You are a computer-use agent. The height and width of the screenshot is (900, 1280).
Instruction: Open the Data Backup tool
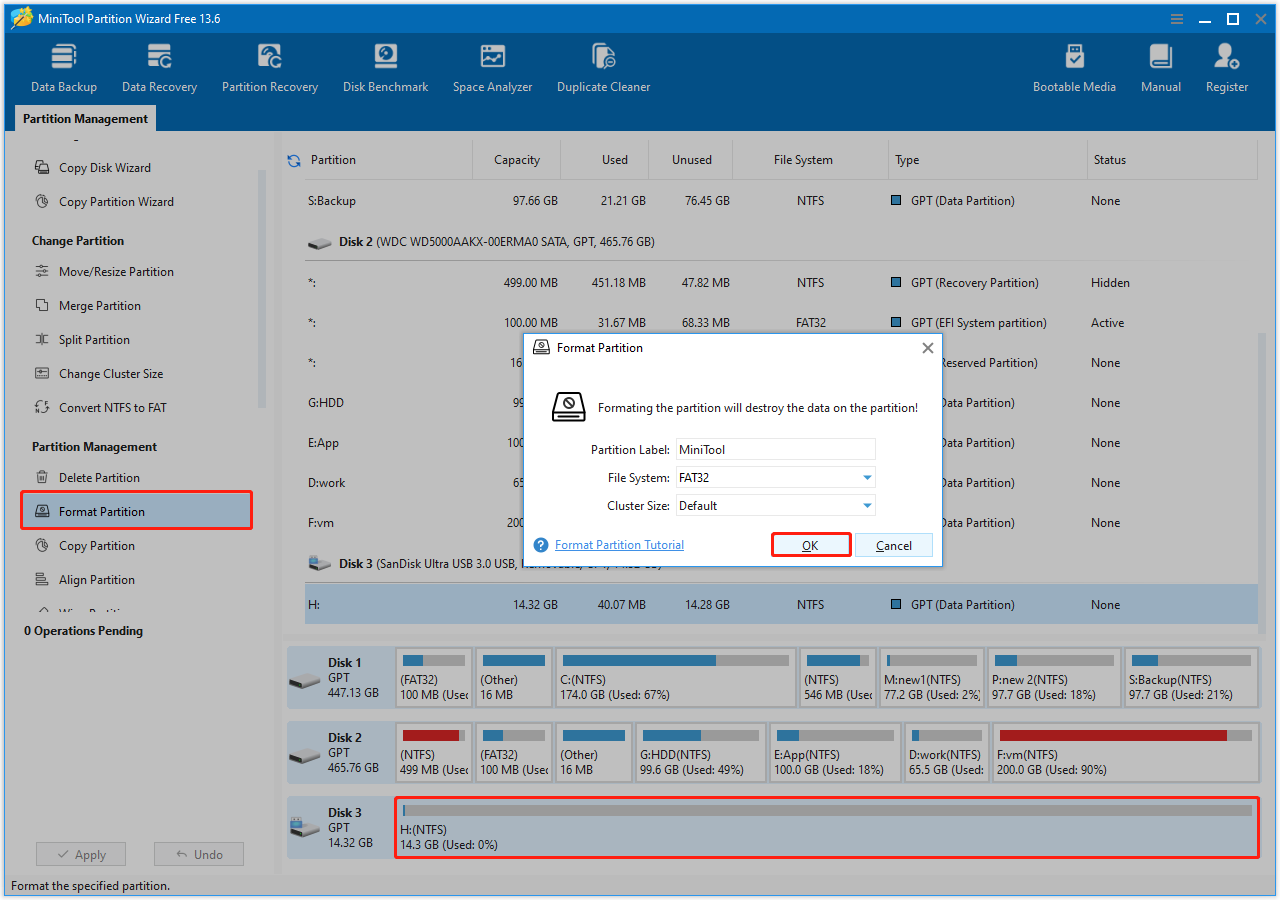point(64,68)
